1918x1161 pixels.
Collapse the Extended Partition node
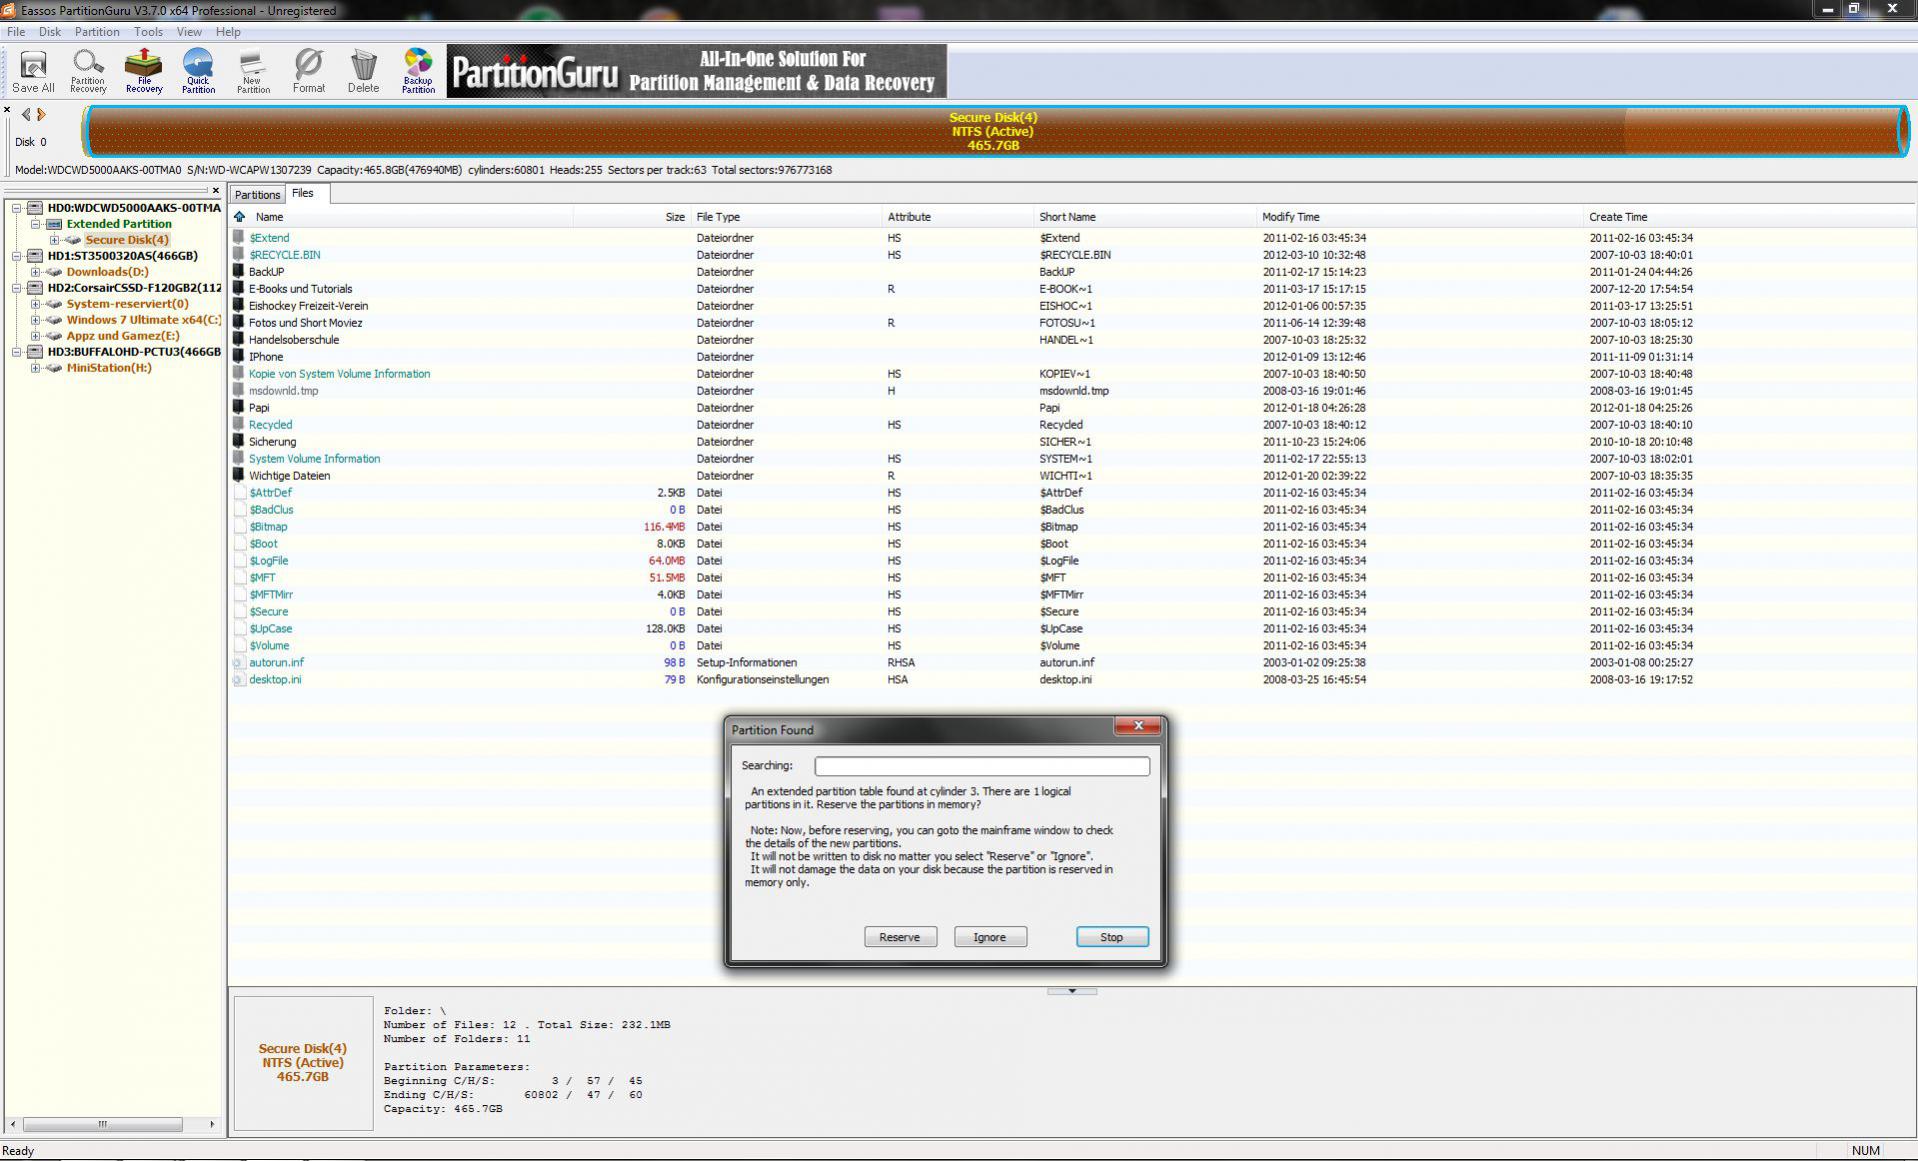point(36,224)
